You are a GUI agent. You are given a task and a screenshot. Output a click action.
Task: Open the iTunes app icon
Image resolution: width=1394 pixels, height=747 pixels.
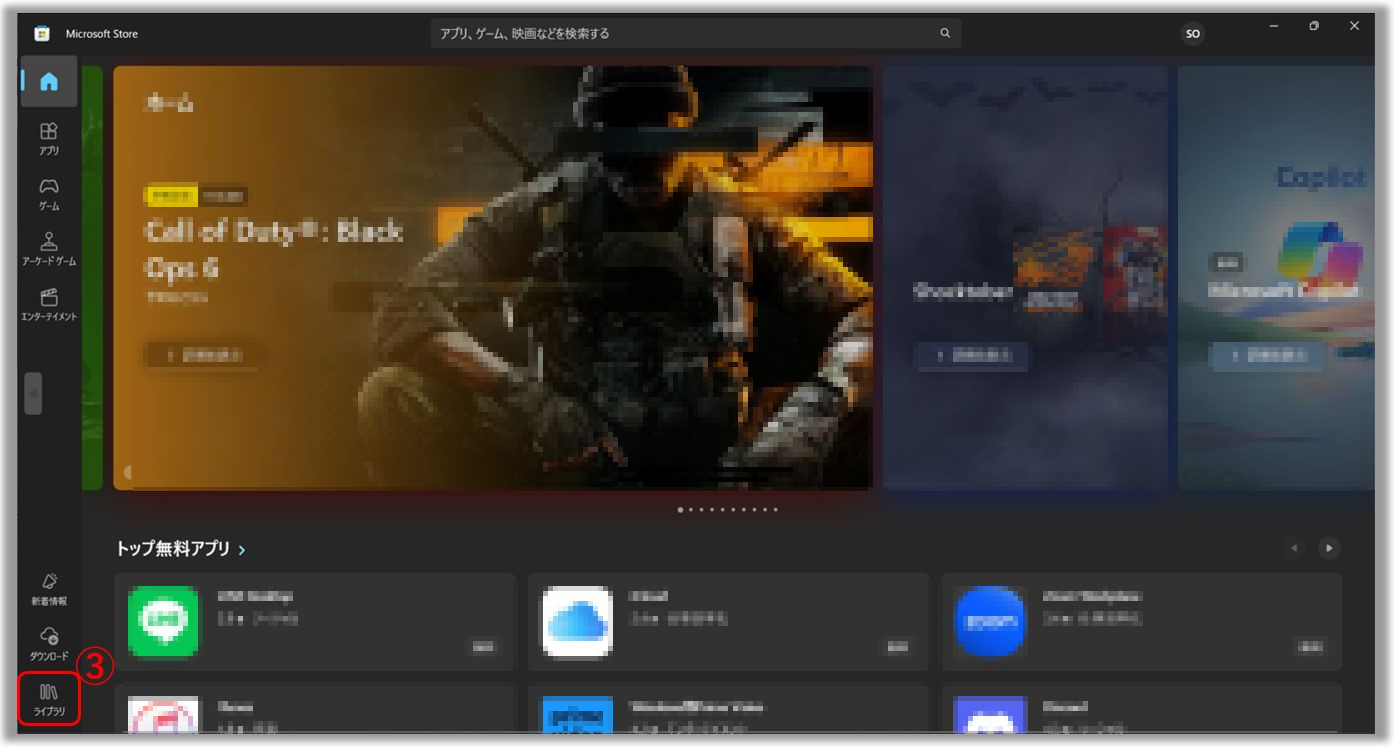(x=163, y=715)
